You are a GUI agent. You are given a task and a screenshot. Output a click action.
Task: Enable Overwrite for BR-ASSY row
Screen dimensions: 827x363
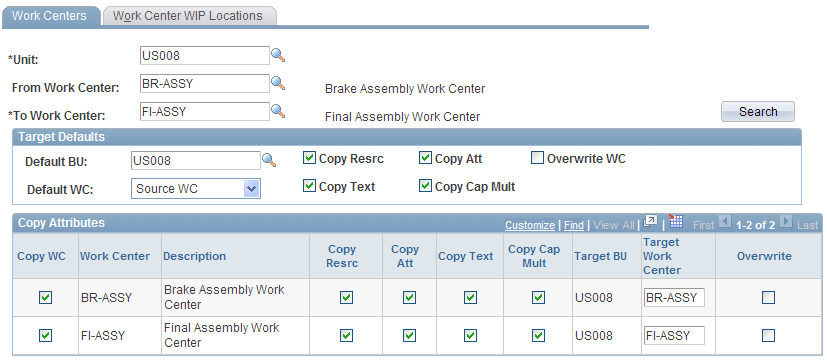(768, 298)
